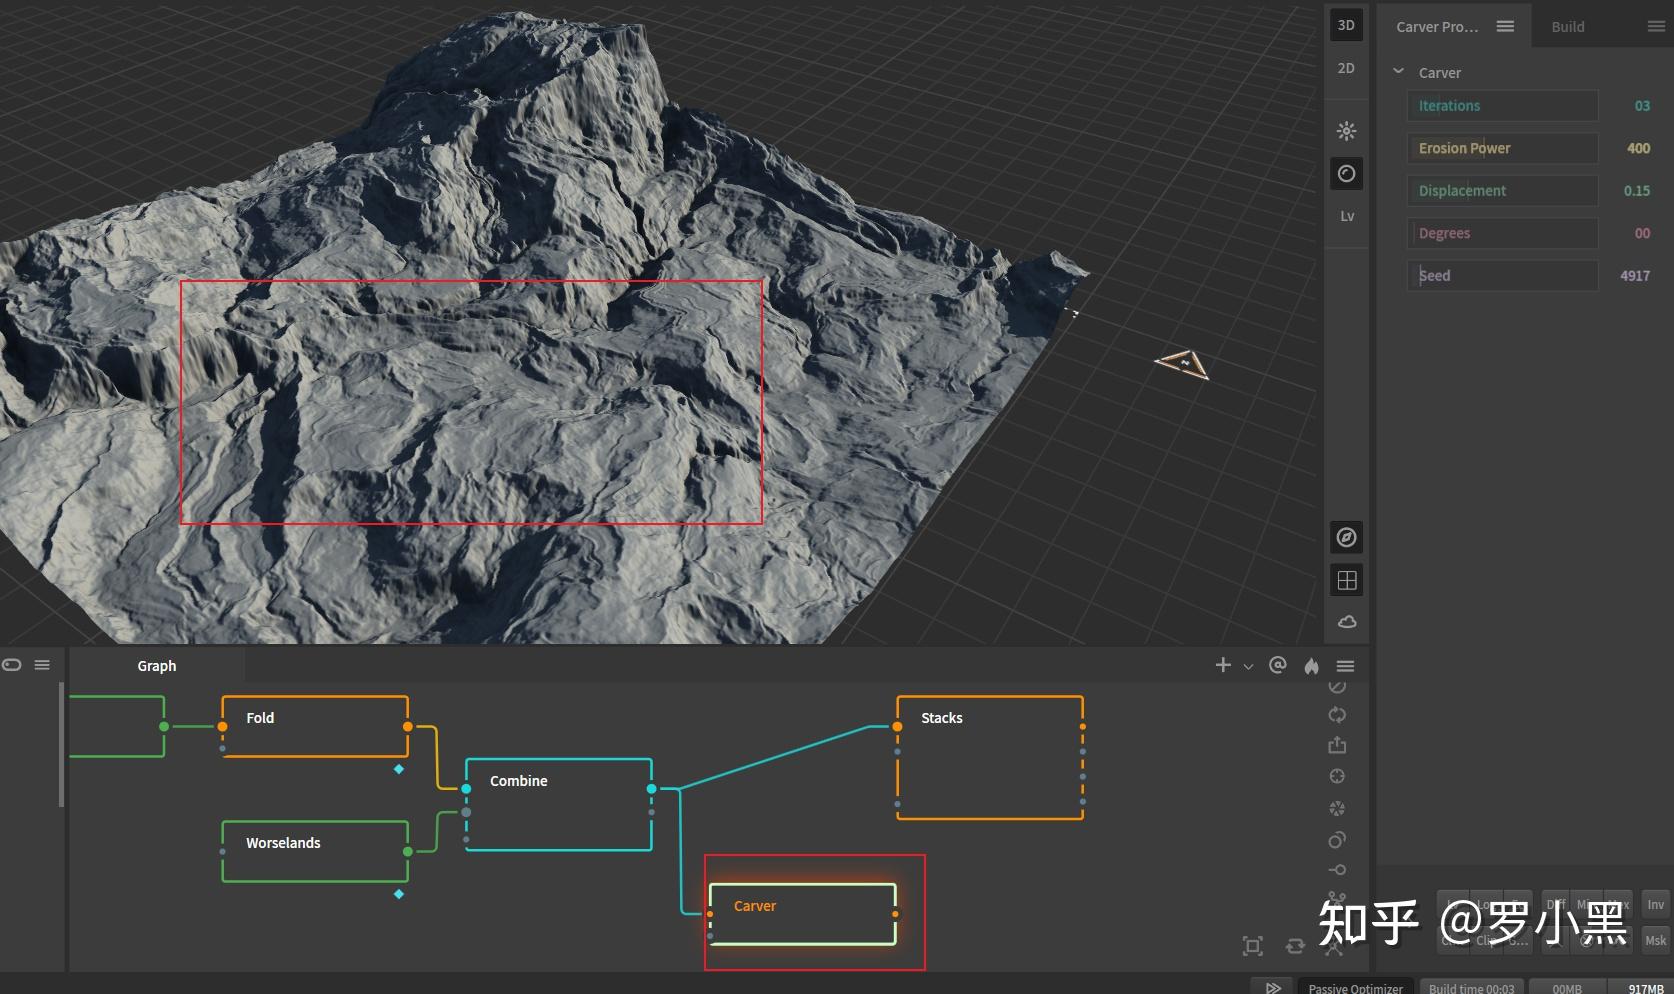Toggle the Msk mask button

(1655, 940)
